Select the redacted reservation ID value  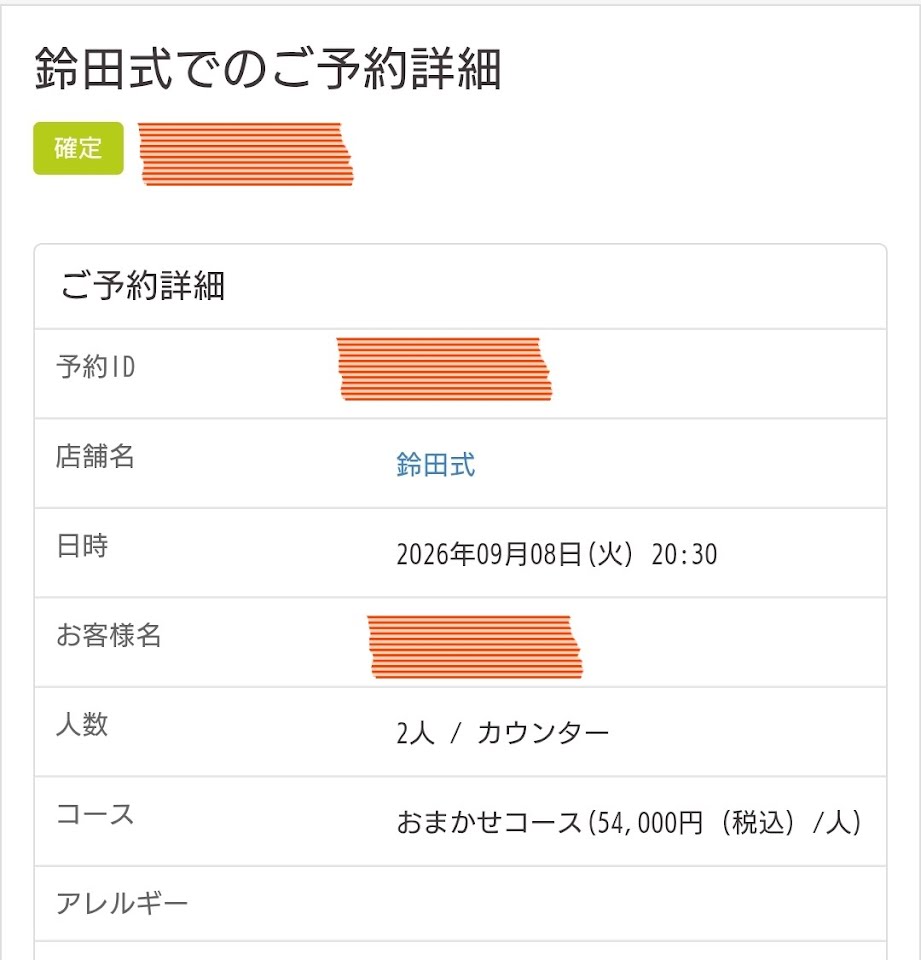point(444,370)
